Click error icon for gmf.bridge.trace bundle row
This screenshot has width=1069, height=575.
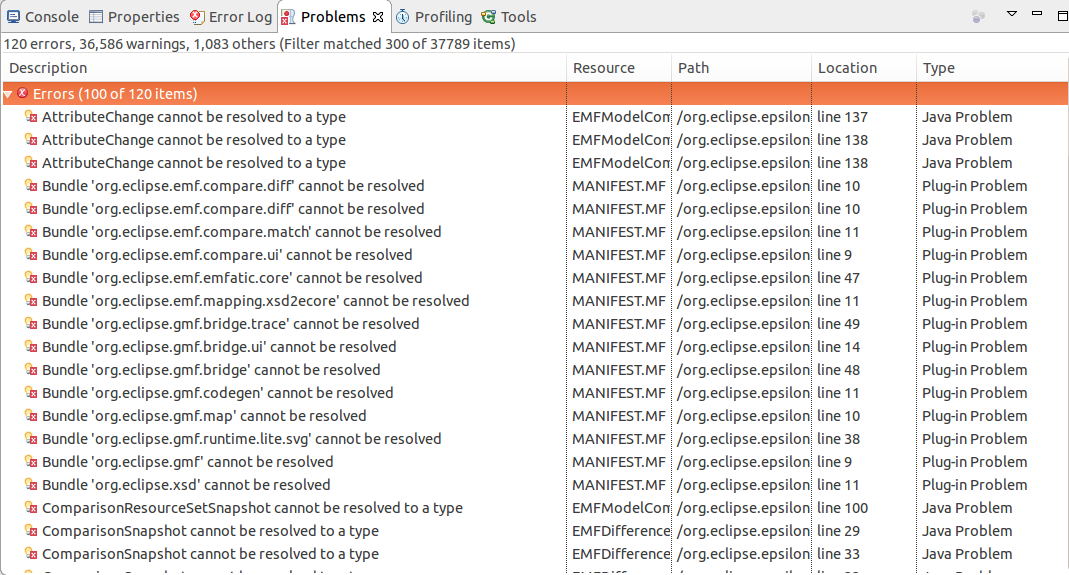(31, 324)
